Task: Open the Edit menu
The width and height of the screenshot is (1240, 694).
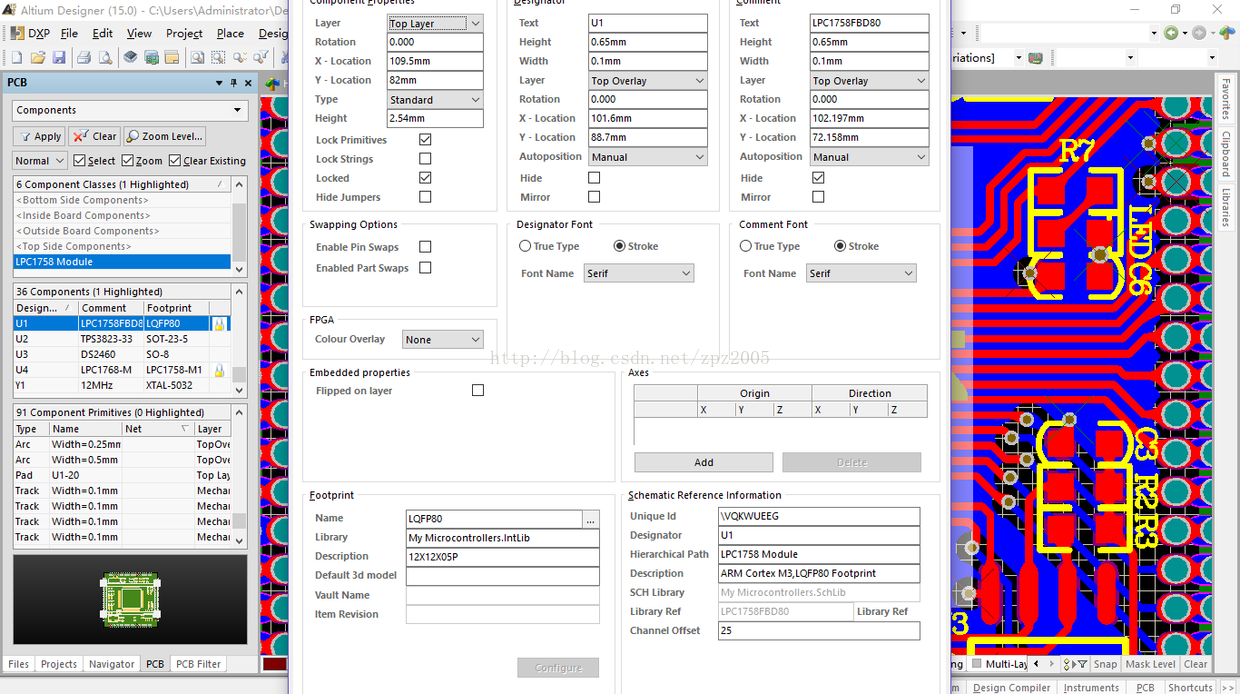Action: coord(102,33)
